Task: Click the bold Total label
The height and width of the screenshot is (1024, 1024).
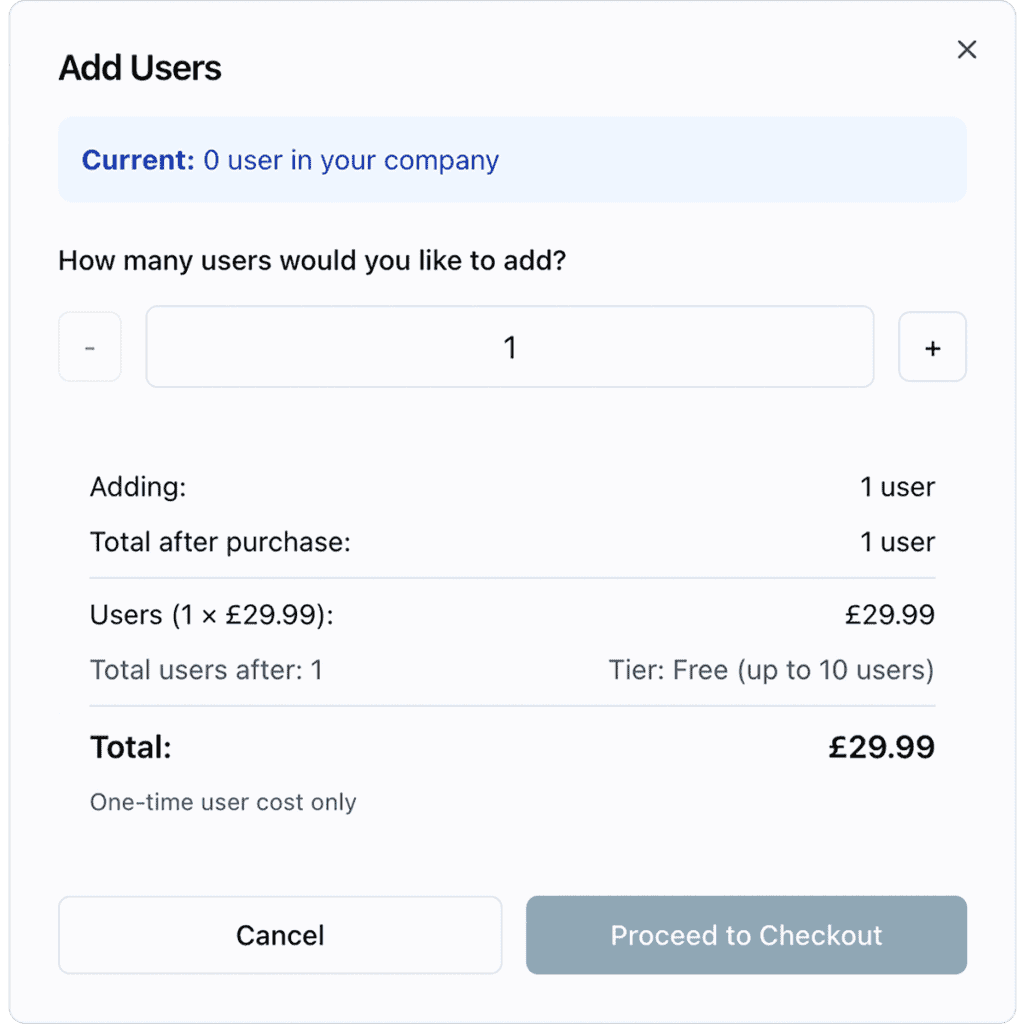Action: (x=131, y=747)
